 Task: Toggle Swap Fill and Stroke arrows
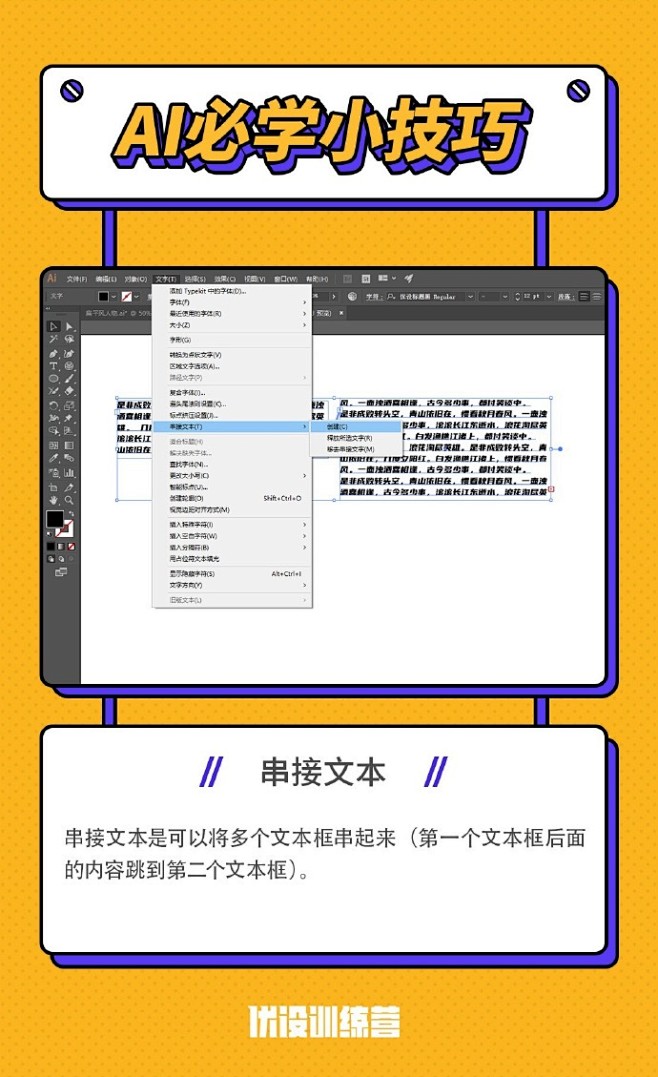pos(71,513)
